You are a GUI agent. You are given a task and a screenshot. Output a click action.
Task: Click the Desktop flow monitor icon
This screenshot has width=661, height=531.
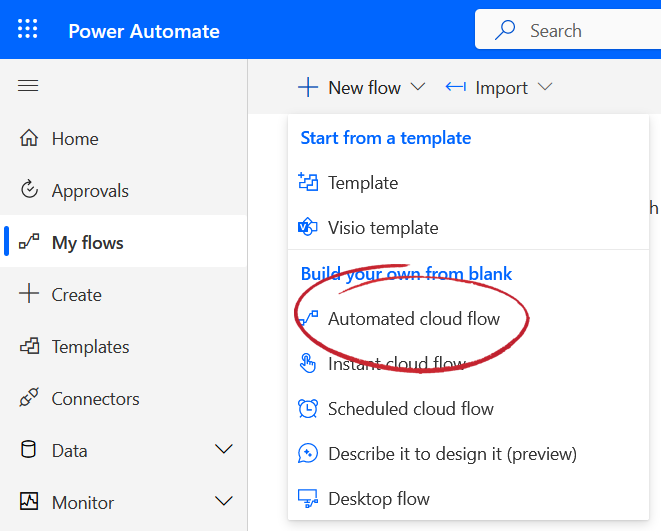(308, 499)
